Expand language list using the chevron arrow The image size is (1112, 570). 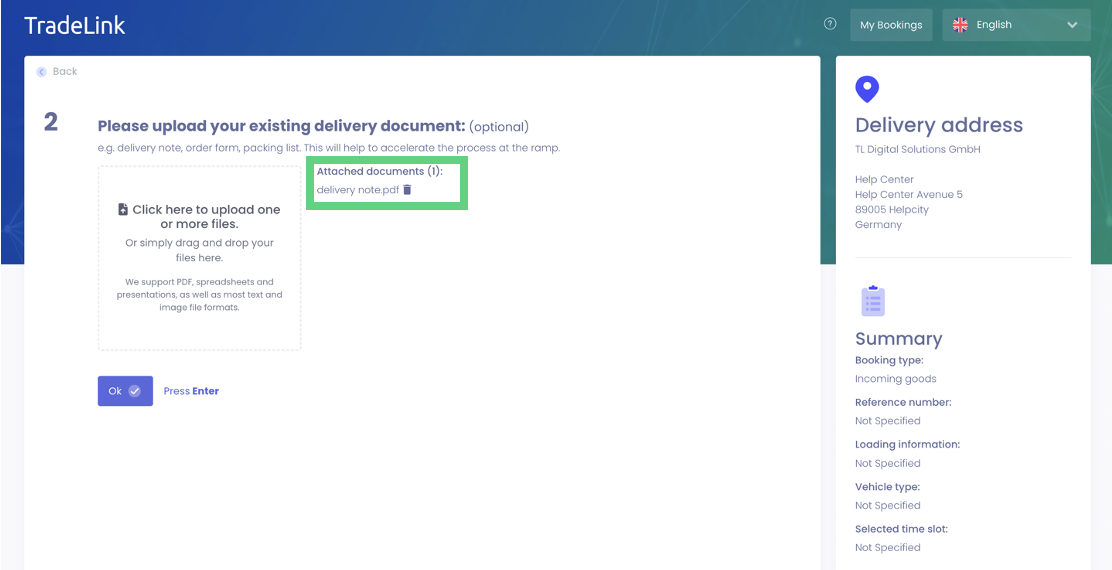(1072, 25)
